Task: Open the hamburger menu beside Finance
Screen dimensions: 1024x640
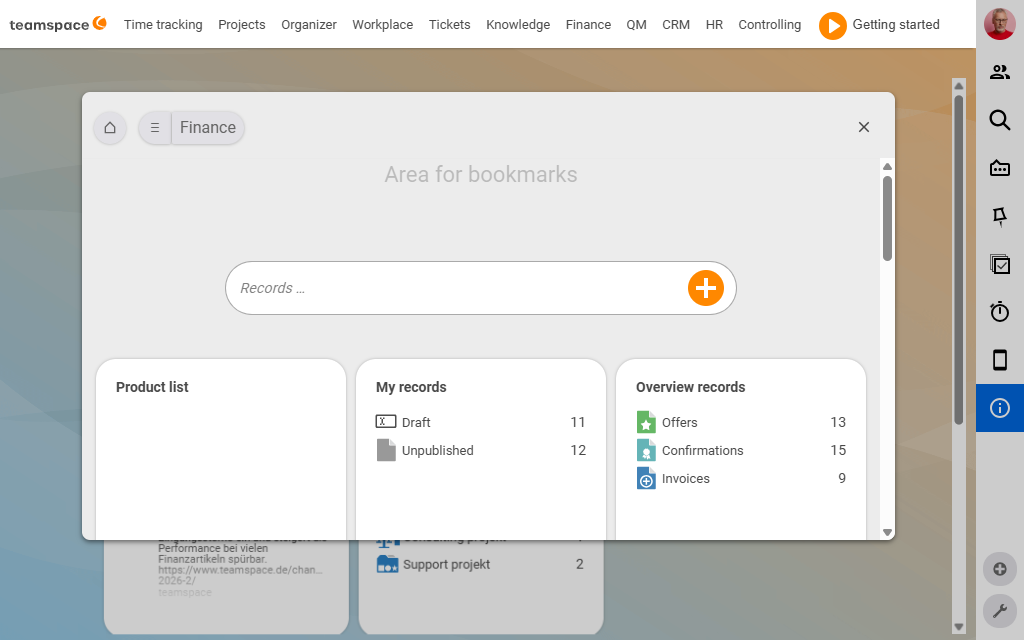Action: (155, 127)
